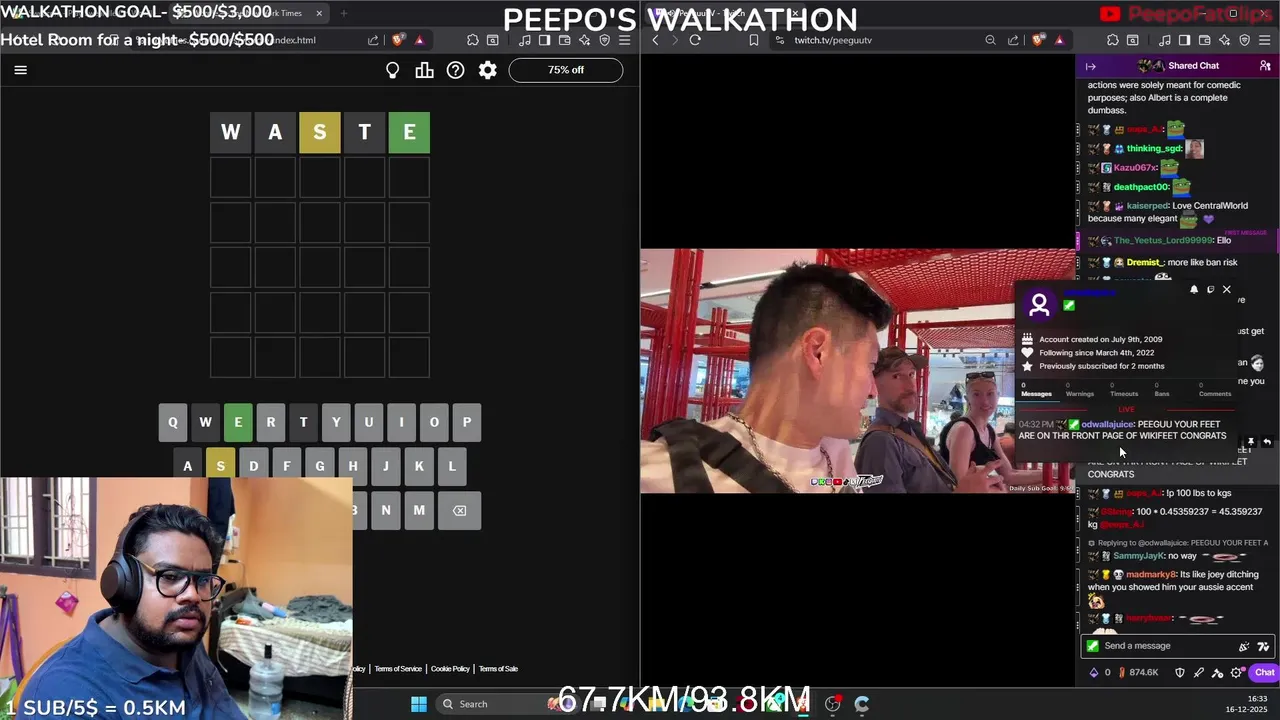The height and width of the screenshot is (720, 1280).
Task: Open Wordle hints lightbulb icon
Action: 393,70
